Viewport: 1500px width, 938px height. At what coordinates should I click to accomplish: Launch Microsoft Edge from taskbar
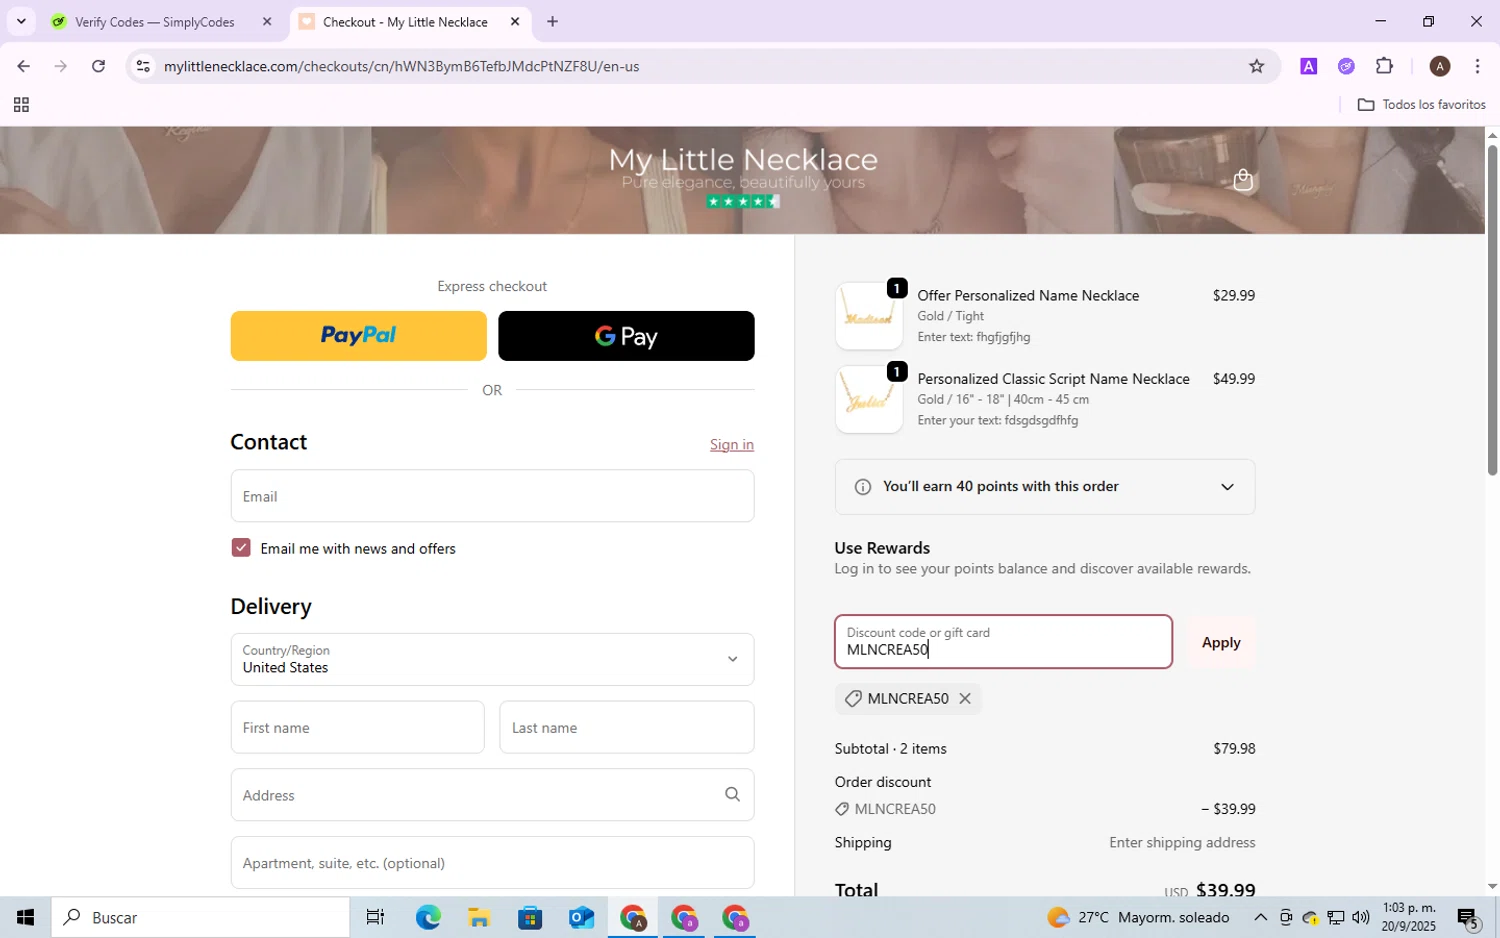coord(428,917)
